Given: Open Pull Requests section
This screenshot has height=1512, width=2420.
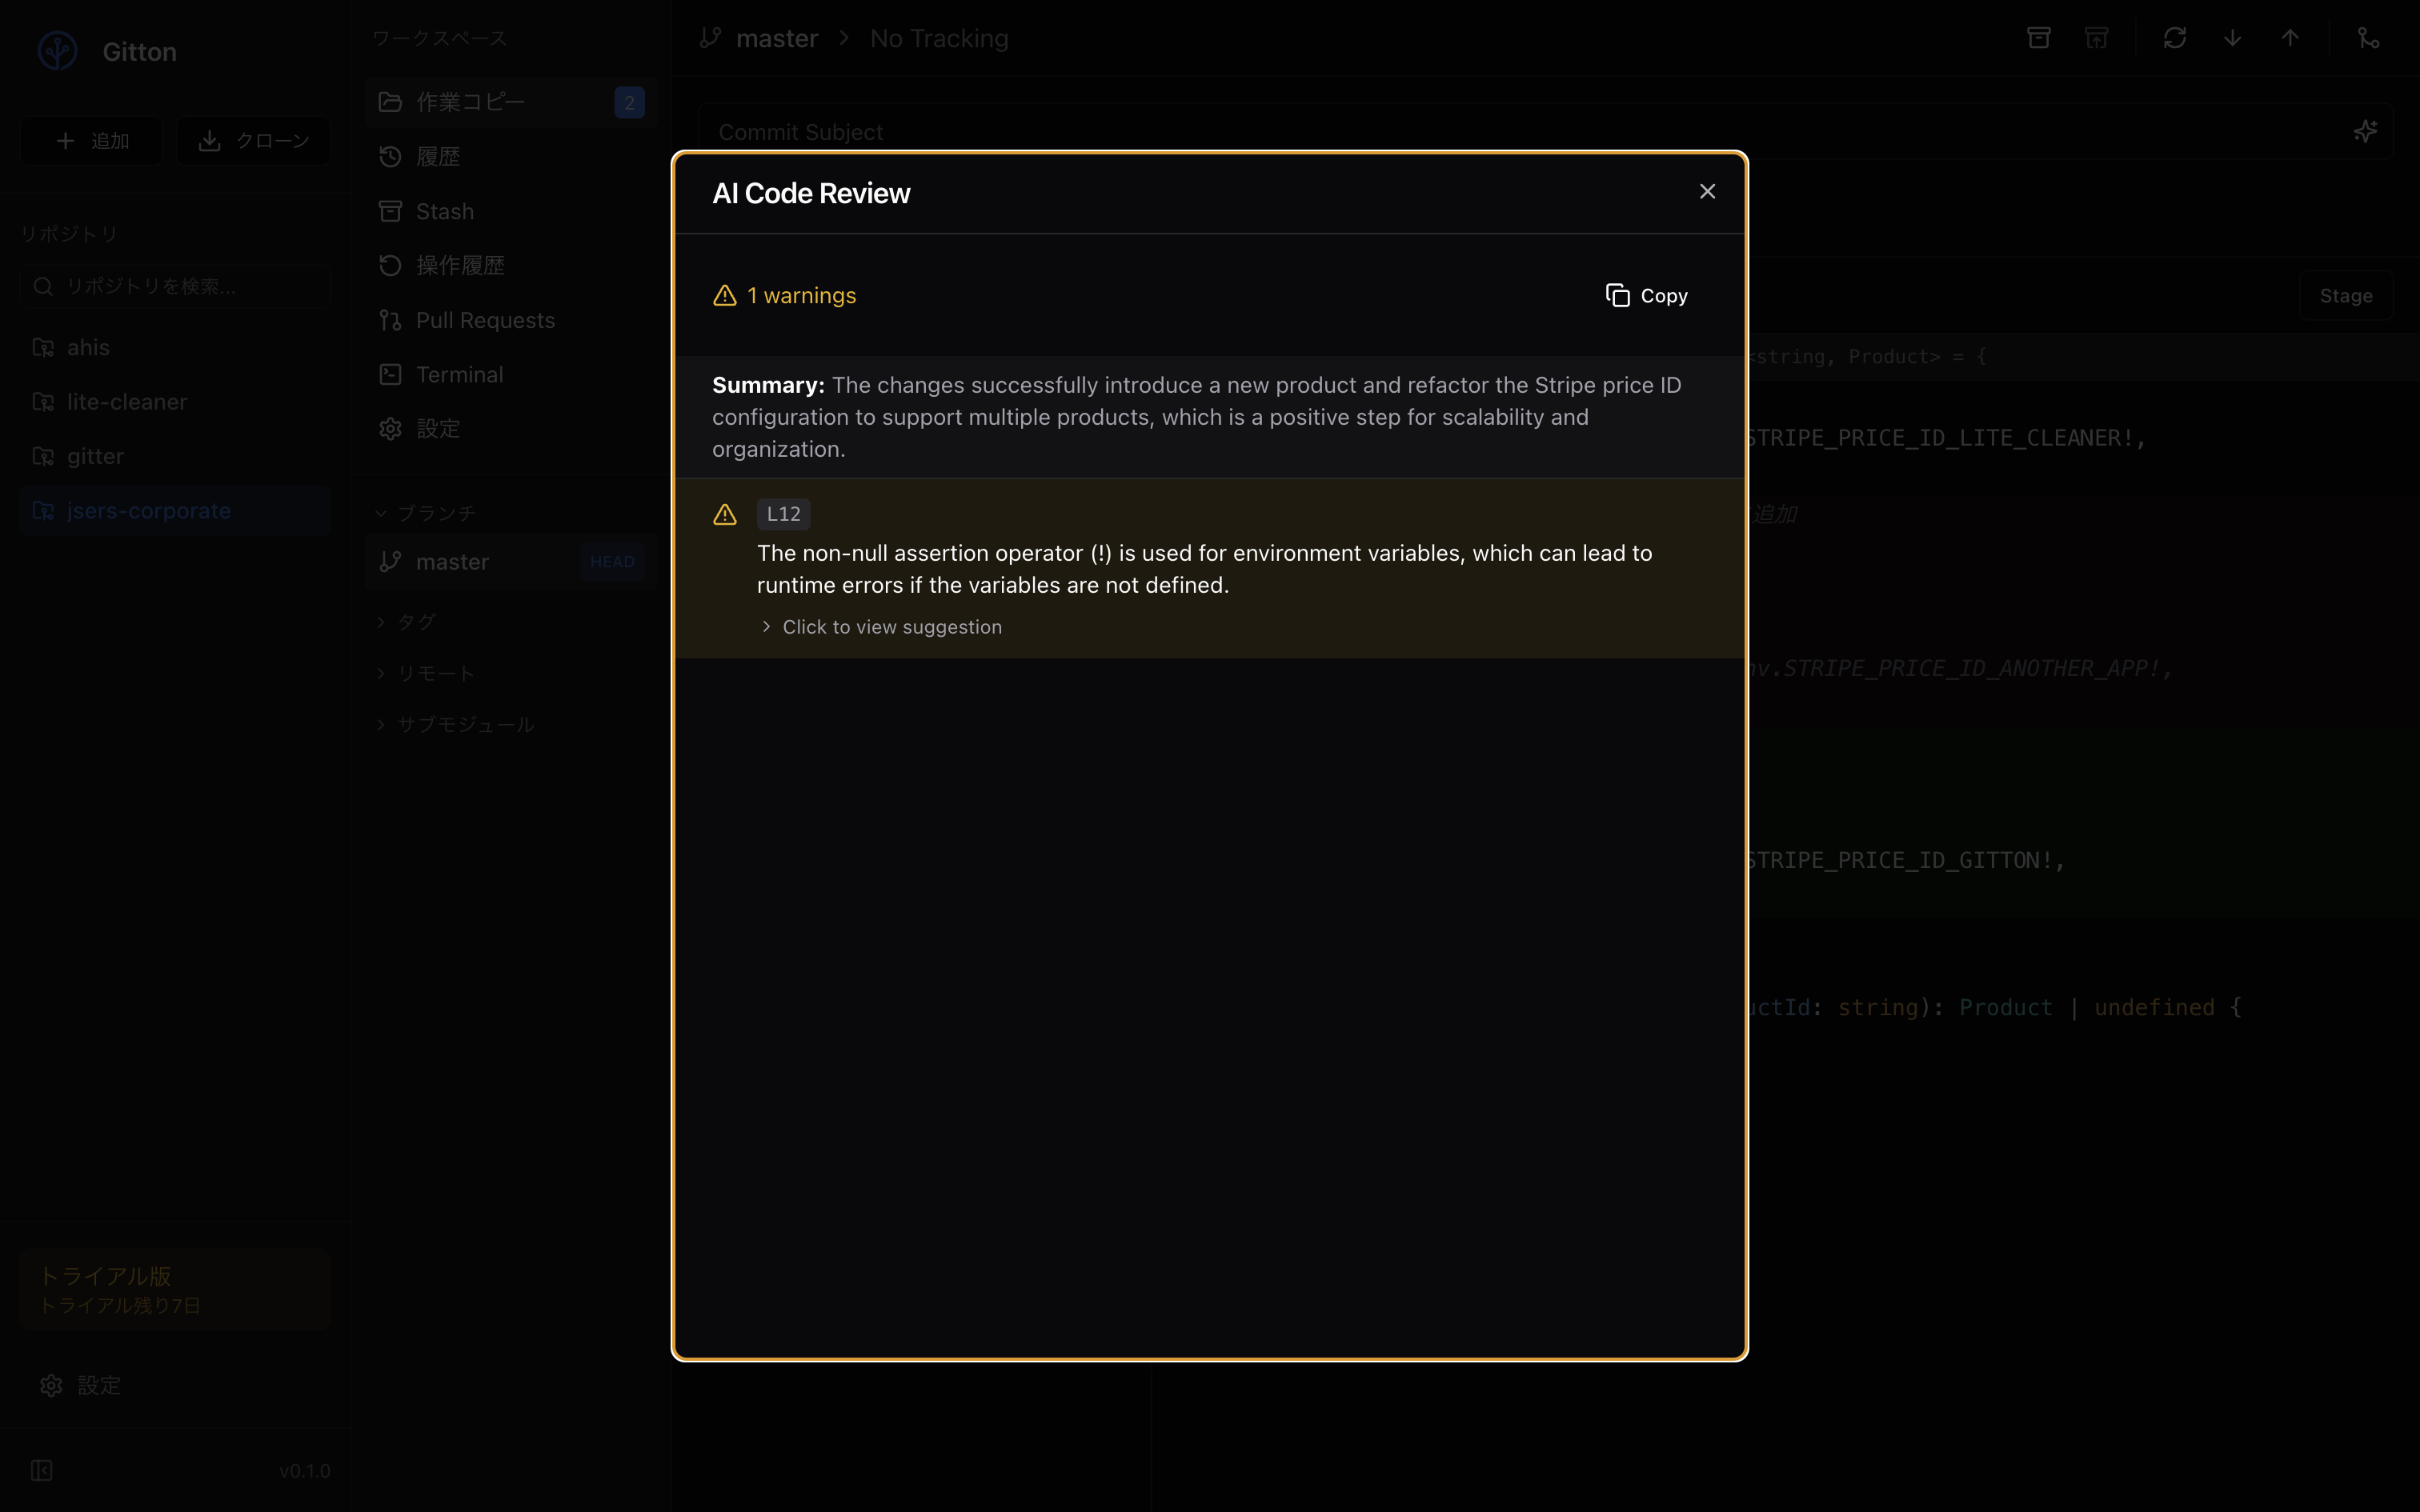Looking at the screenshot, I should tap(484, 320).
